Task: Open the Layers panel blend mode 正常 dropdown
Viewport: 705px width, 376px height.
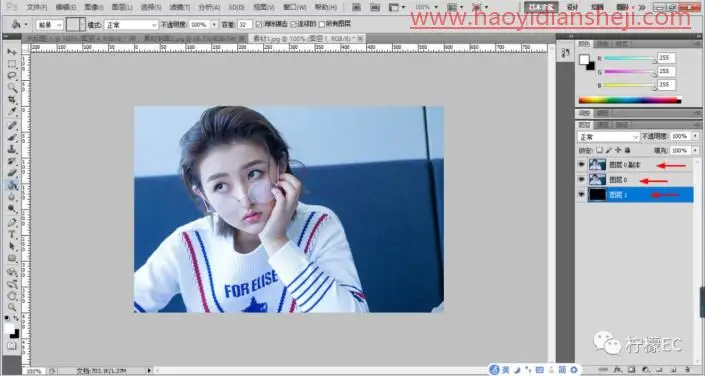Action: click(x=608, y=136)
